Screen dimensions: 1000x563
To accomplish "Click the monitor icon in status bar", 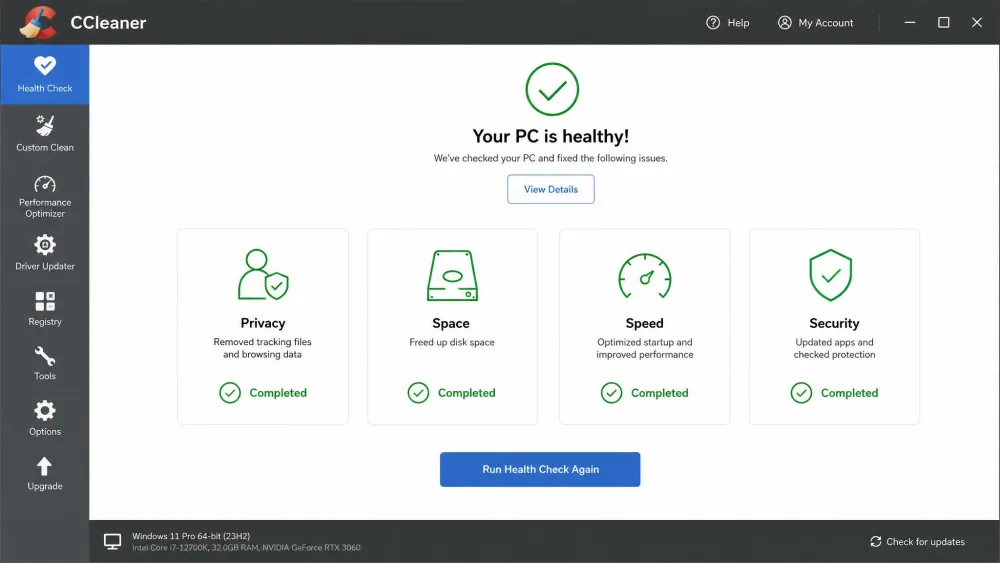I will pos(112,542).
